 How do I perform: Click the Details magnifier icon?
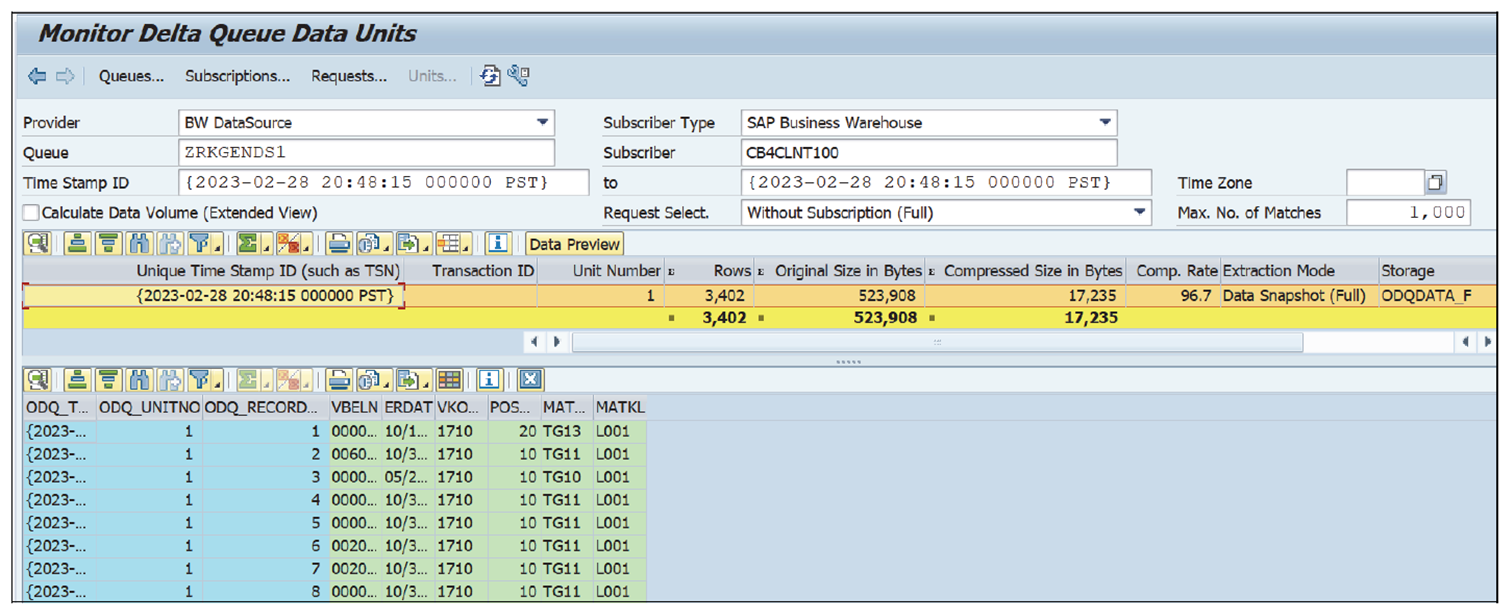[37, 243]
